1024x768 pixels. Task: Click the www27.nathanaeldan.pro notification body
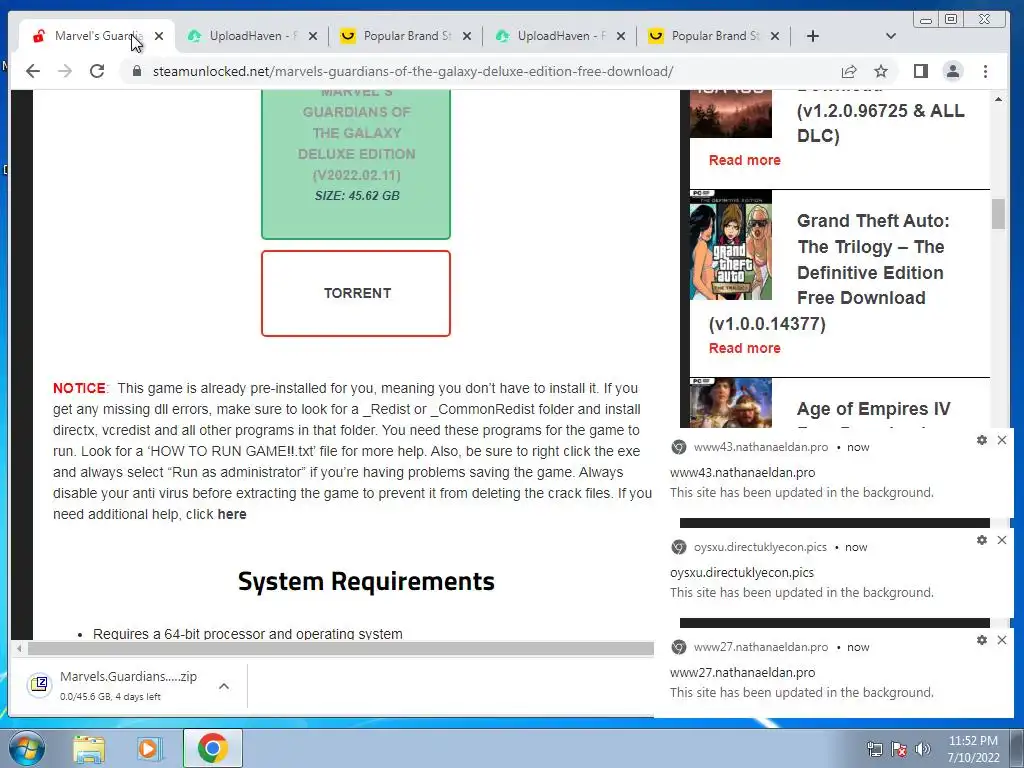(834, 673)
